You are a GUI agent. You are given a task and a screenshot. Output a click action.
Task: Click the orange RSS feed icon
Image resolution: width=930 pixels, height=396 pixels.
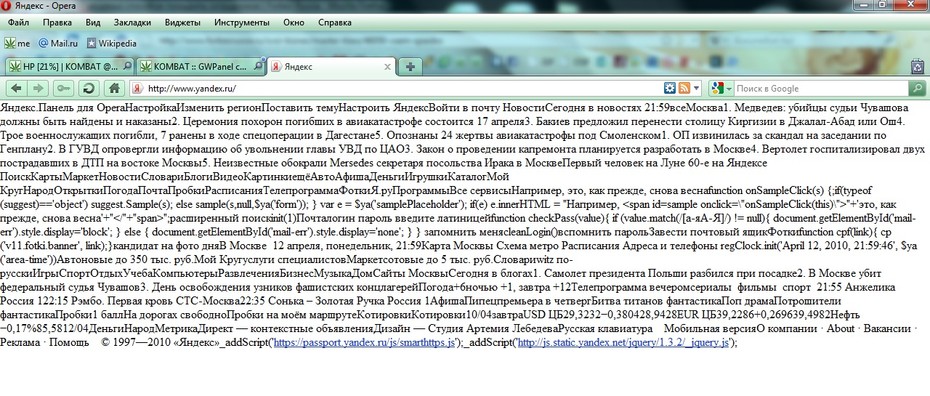pyautogui.click(x=684, y=88)
